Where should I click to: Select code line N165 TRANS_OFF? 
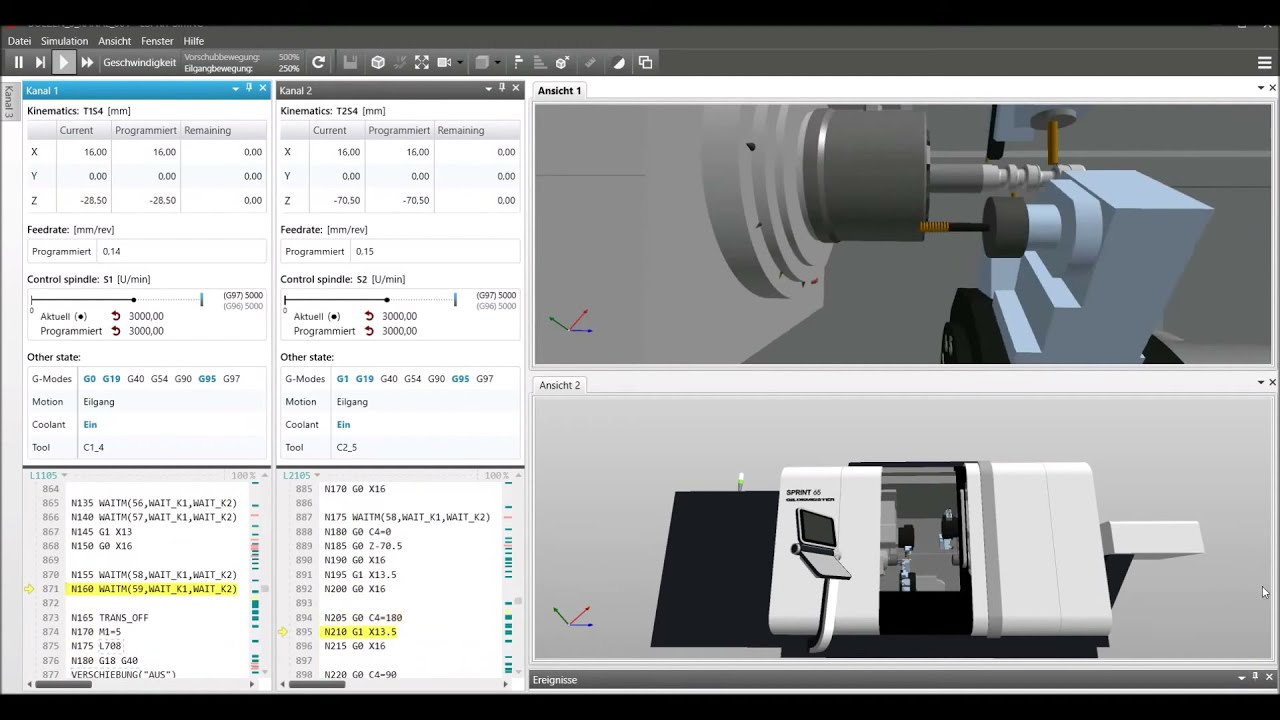(x=109, y=618)
